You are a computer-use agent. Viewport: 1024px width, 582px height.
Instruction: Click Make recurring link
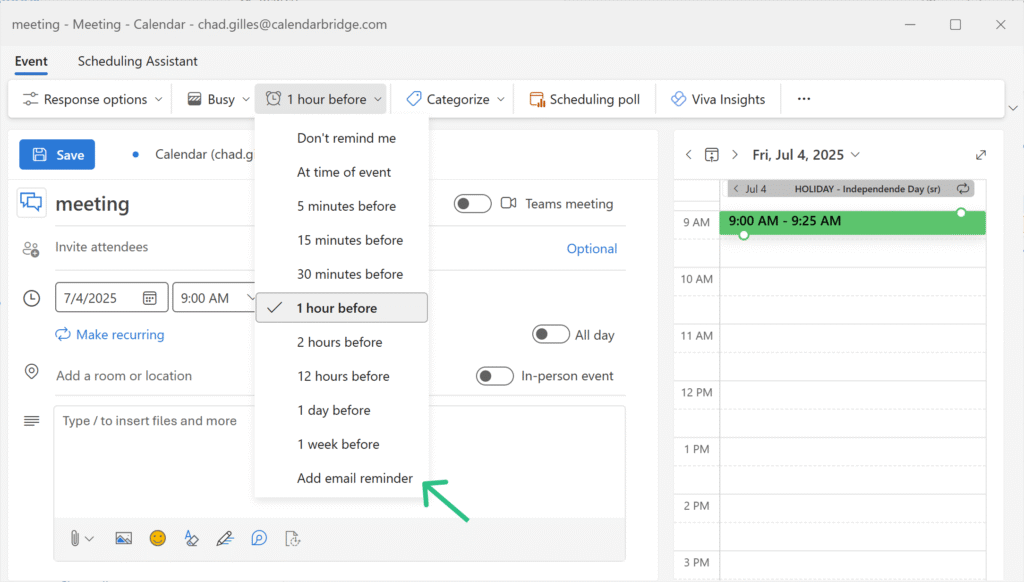coord(110,334)
